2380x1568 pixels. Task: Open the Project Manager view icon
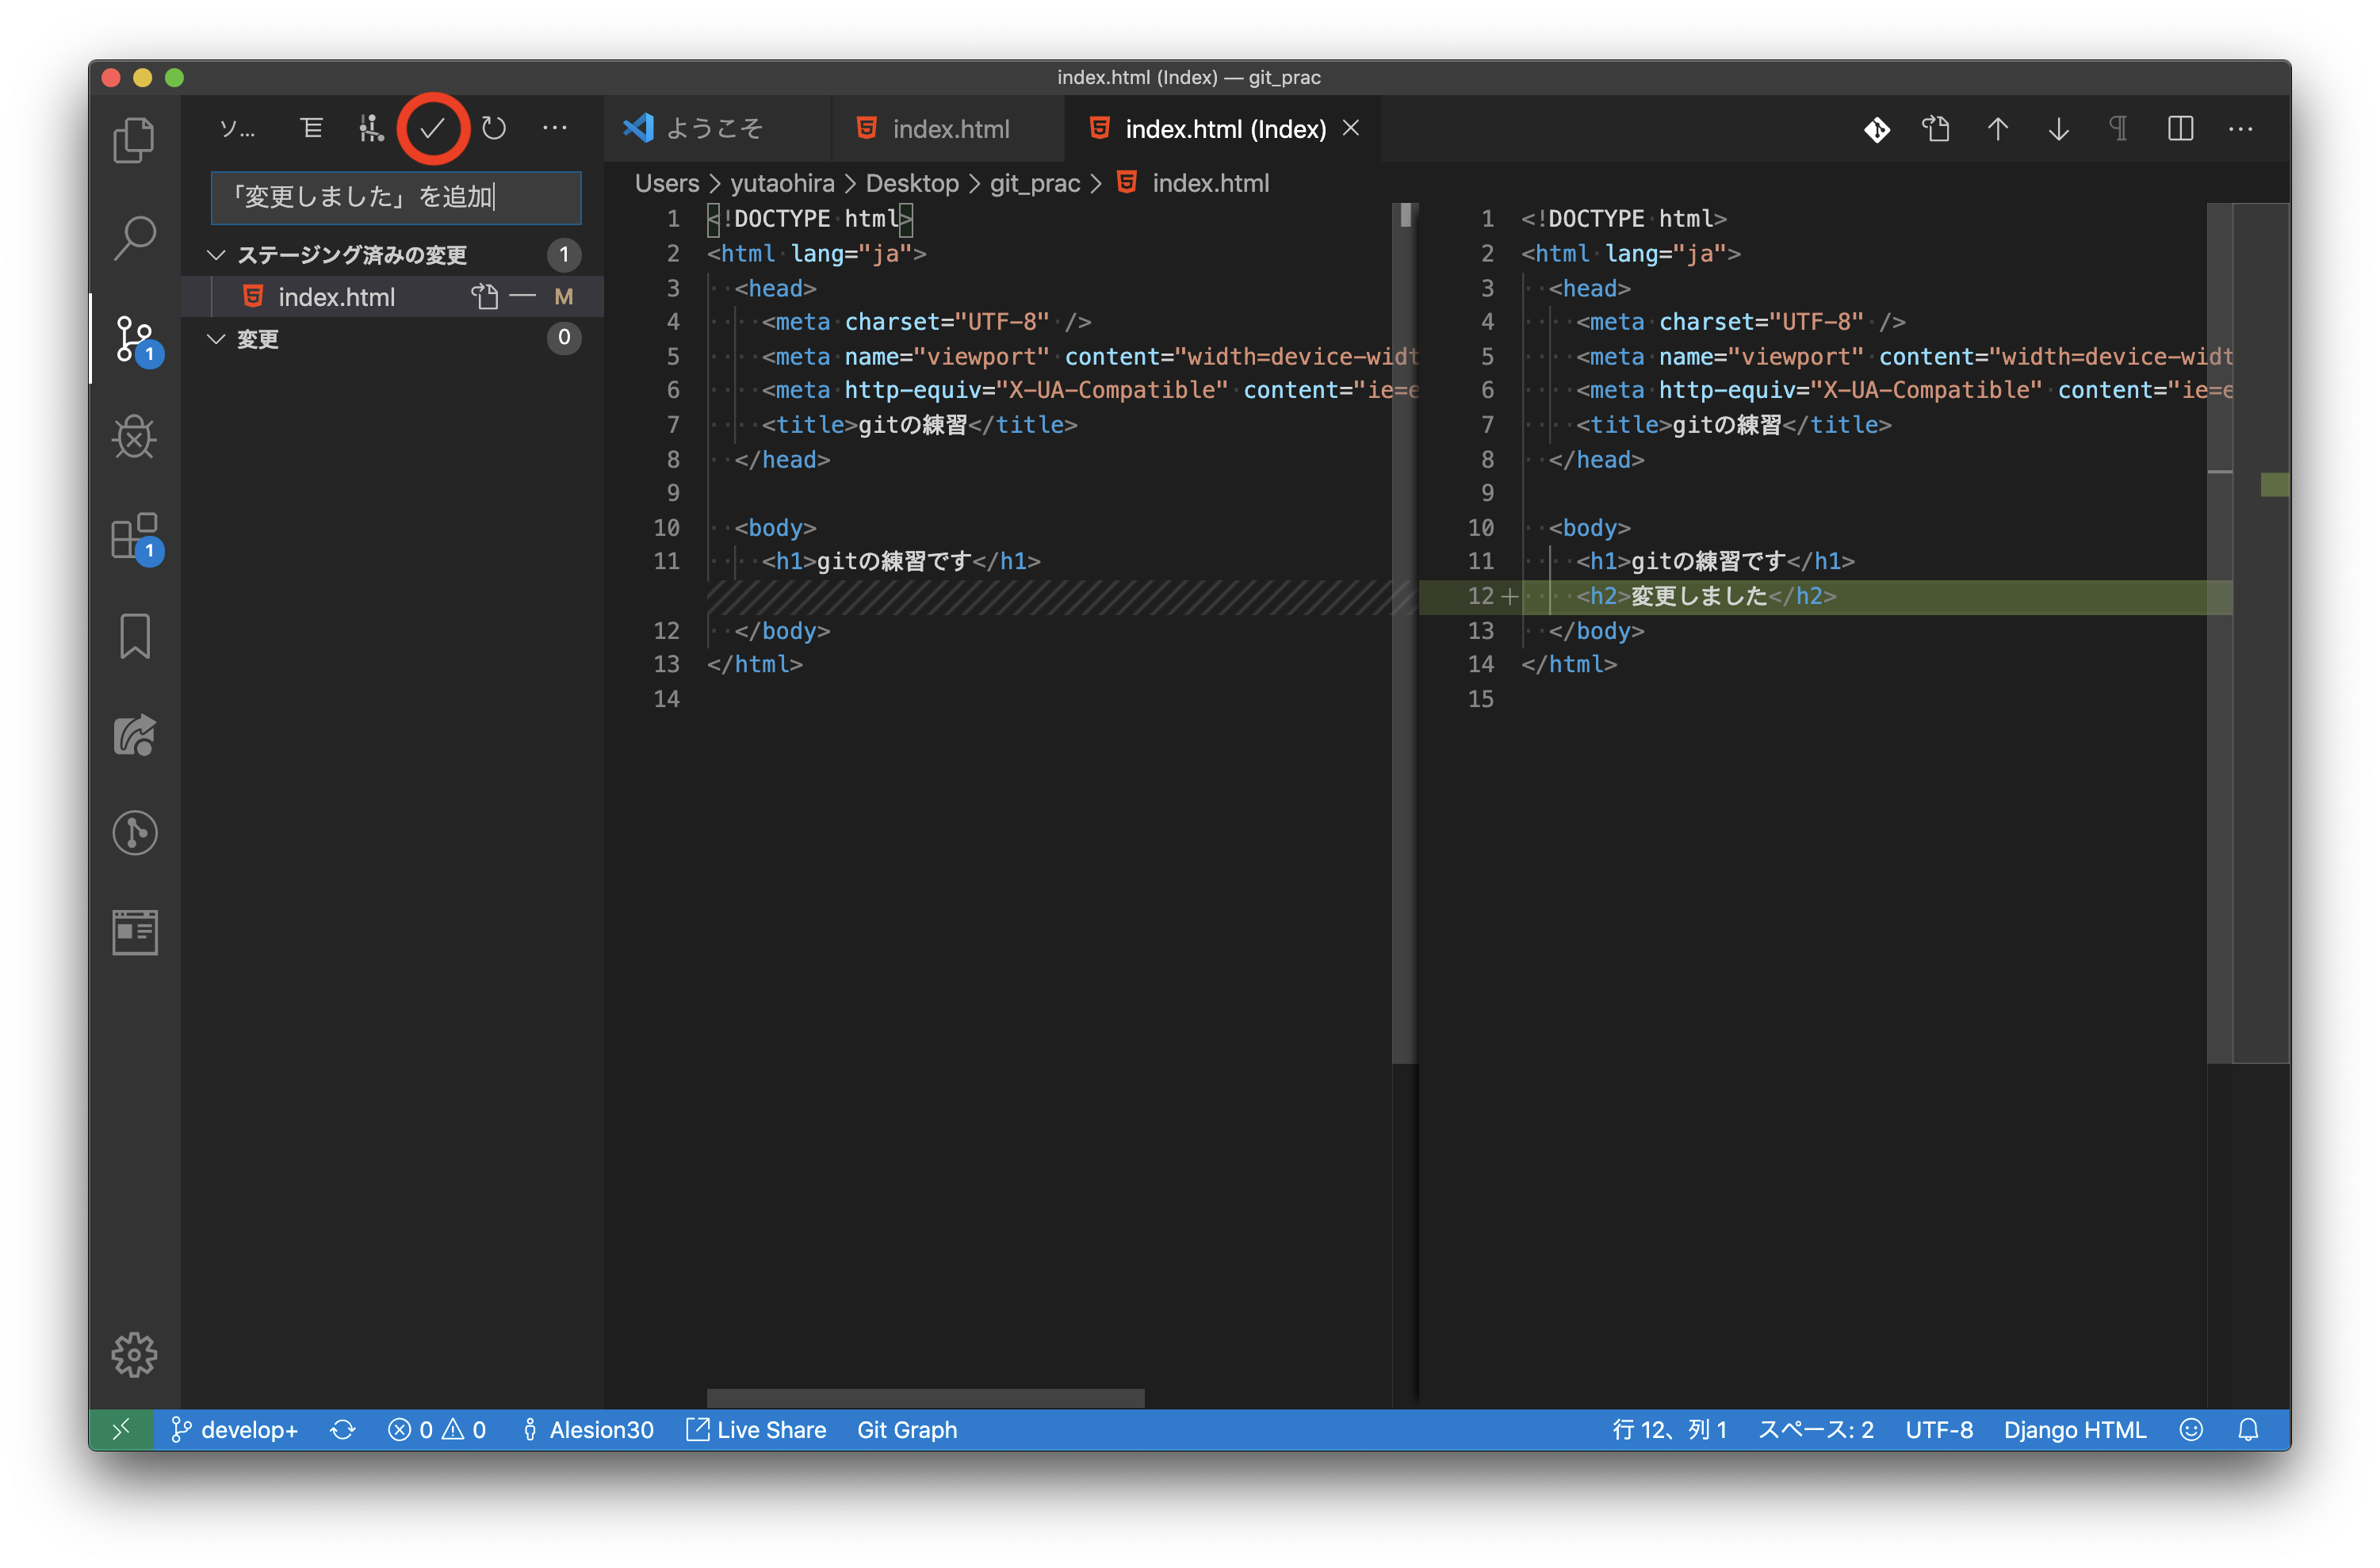point(134,932)
